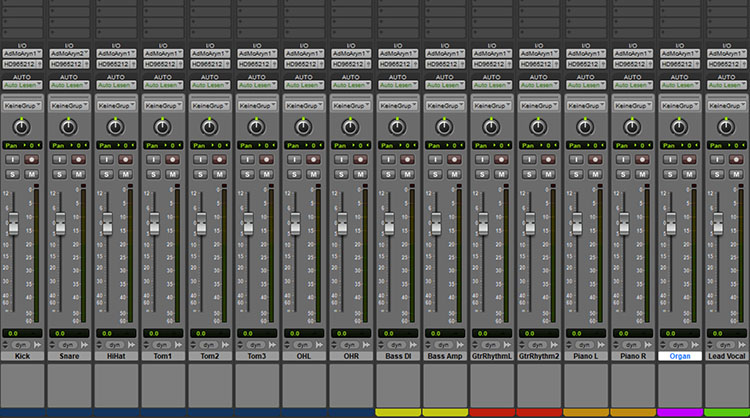Open Auto Lesen dropdown on Piano L
Image resolution: width=750 pixels, height=418 pixels.
coord(585,85)
